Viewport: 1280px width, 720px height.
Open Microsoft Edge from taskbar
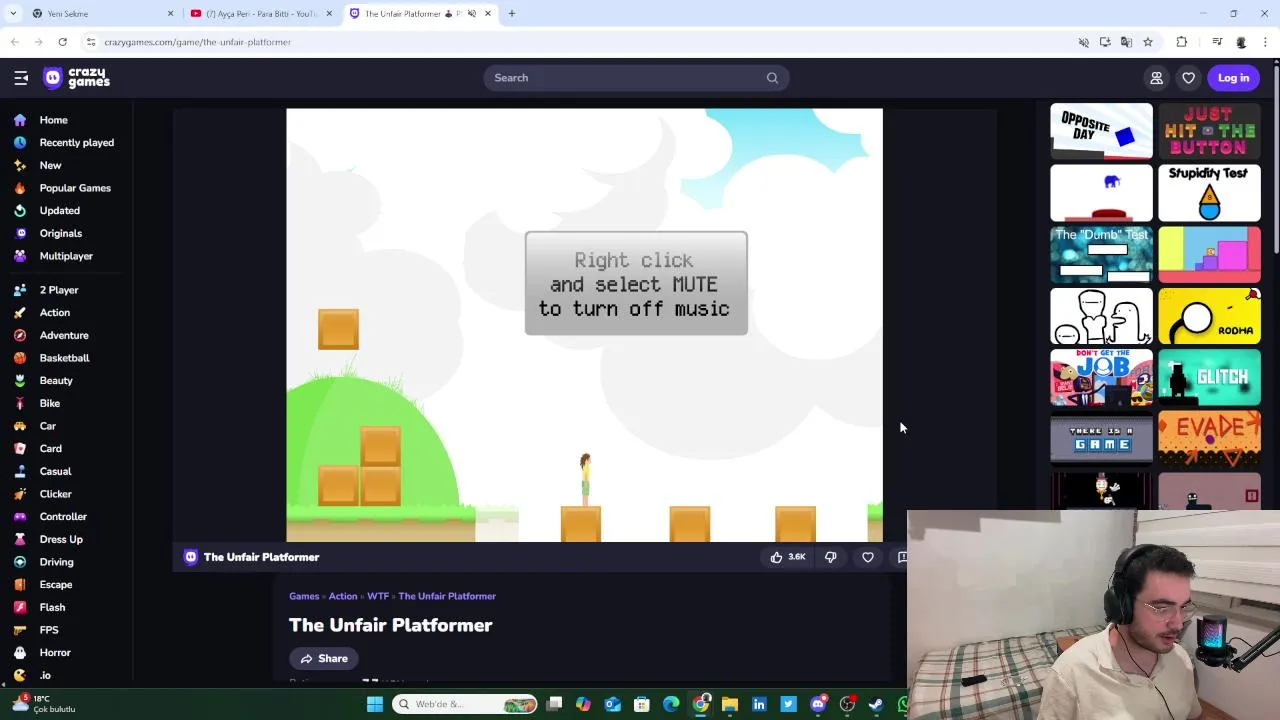[x=671, y=704]
